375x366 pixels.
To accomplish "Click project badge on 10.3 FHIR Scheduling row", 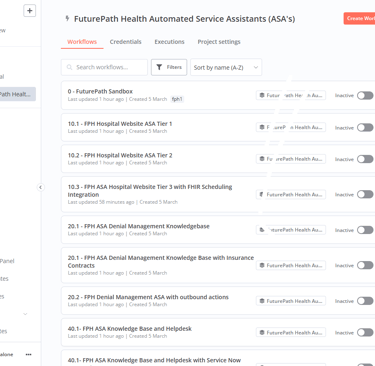I will [291, 194].
